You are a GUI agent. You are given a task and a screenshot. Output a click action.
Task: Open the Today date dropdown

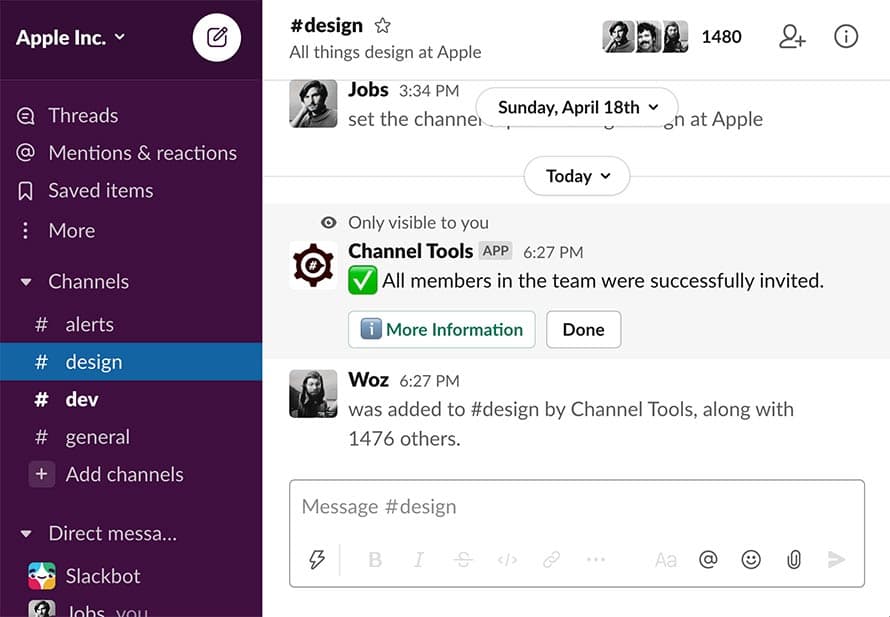(577, 176)
